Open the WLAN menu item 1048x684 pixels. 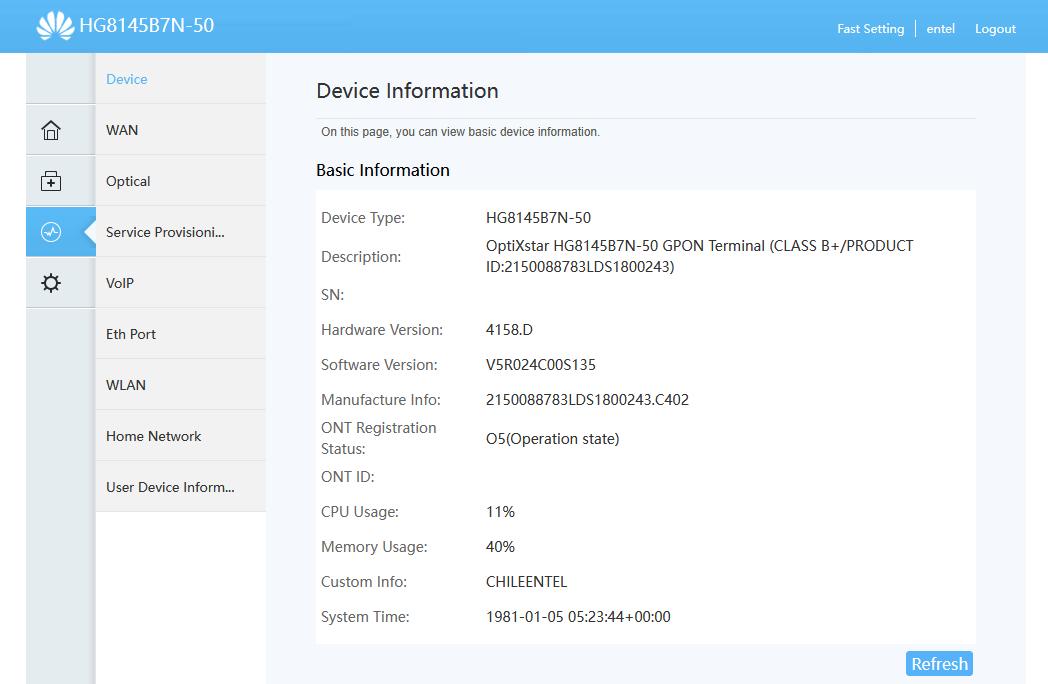pos(180,385)
